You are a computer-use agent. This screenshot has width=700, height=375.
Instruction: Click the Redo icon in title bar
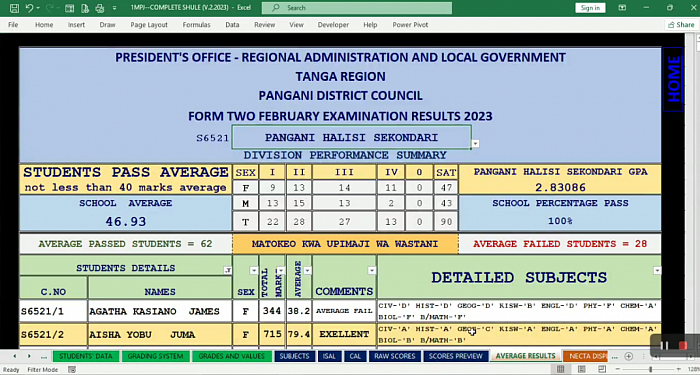(49, 8)
